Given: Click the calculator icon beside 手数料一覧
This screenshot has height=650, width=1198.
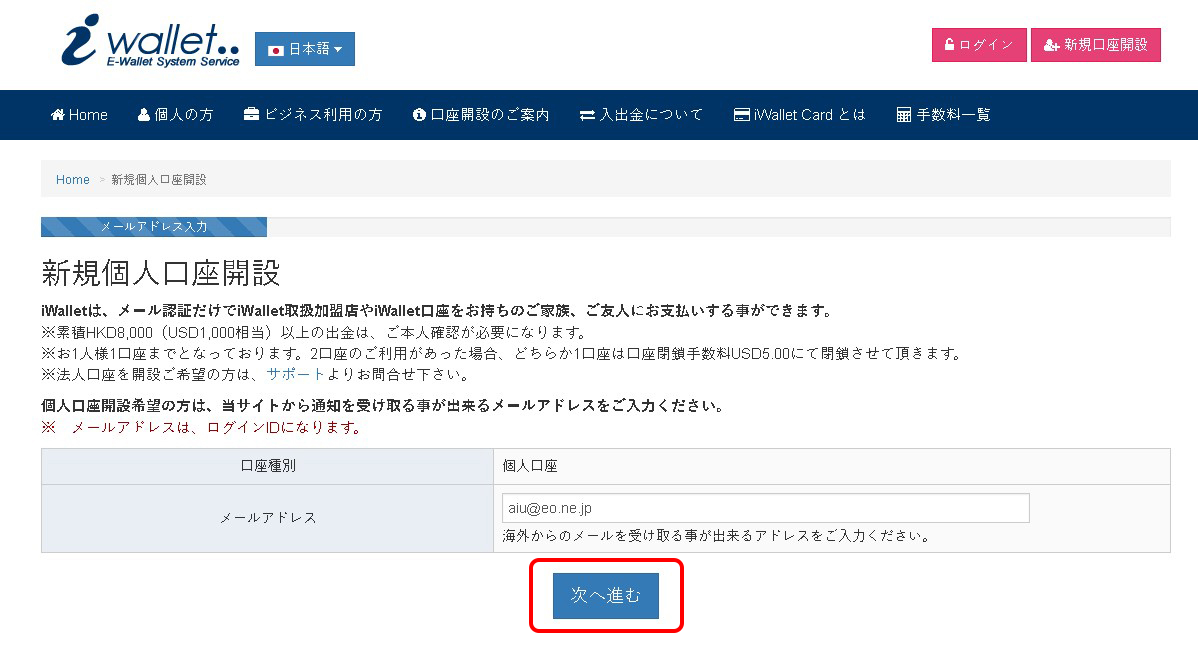Looking at the screenshot, I should coord(904,115).
